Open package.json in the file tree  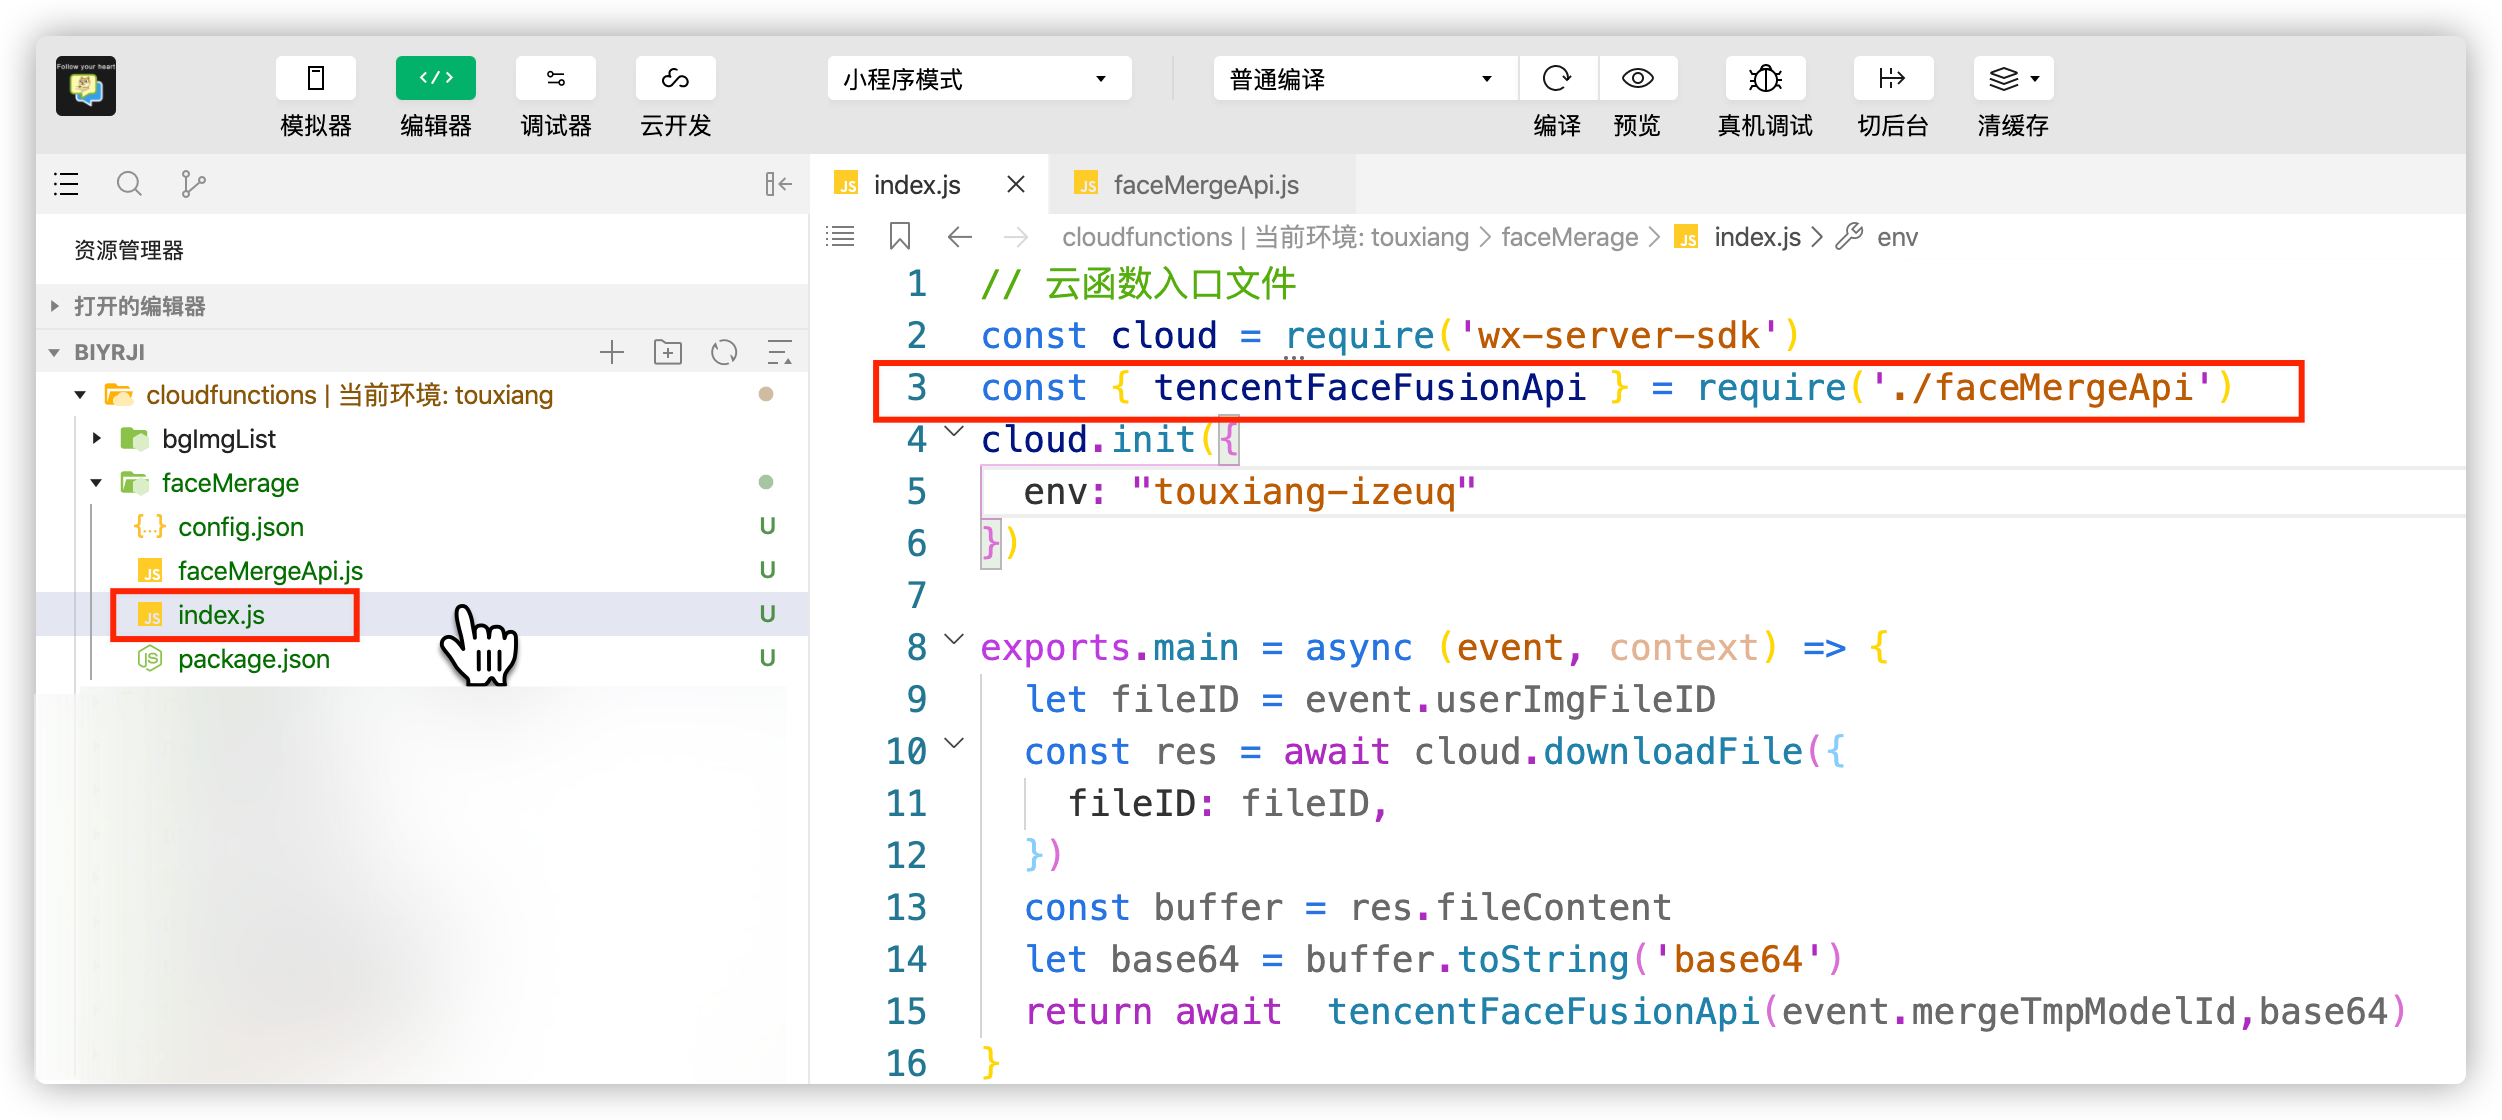click(x=253, y=659)
